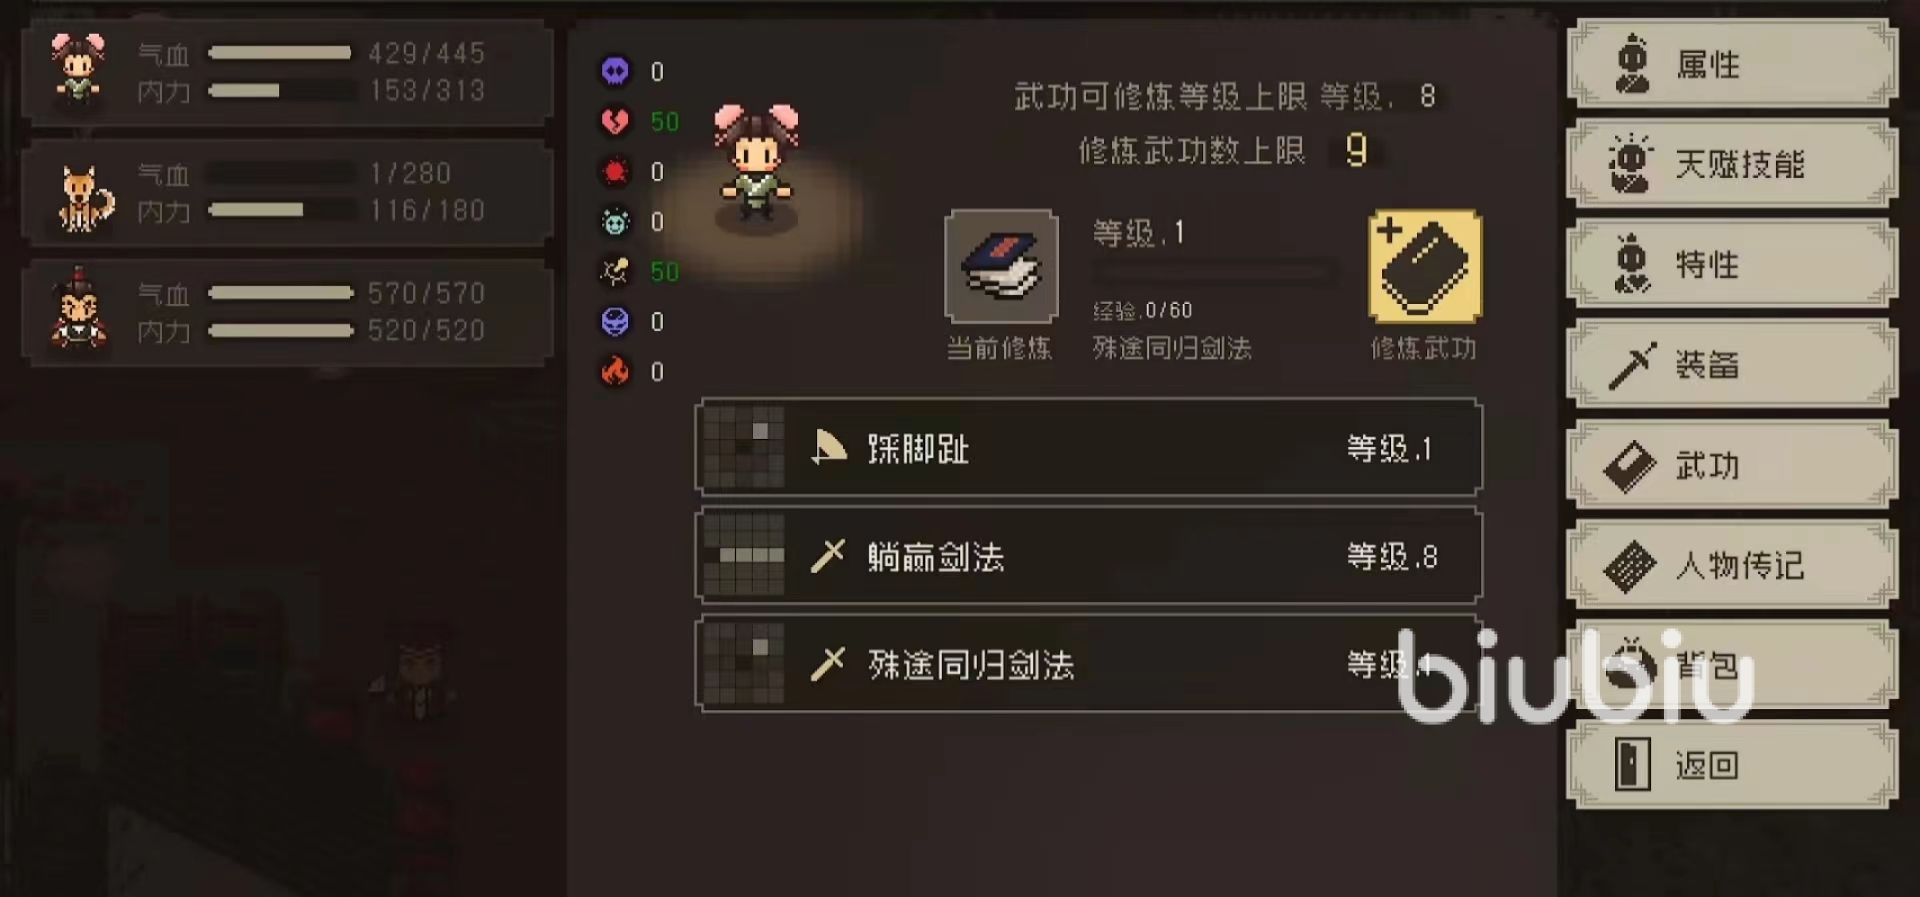Image resolution: width=1920 pixels, height=897 pixels.
Task: Click the red blood splat status icon
Action: tap(615, 172)
